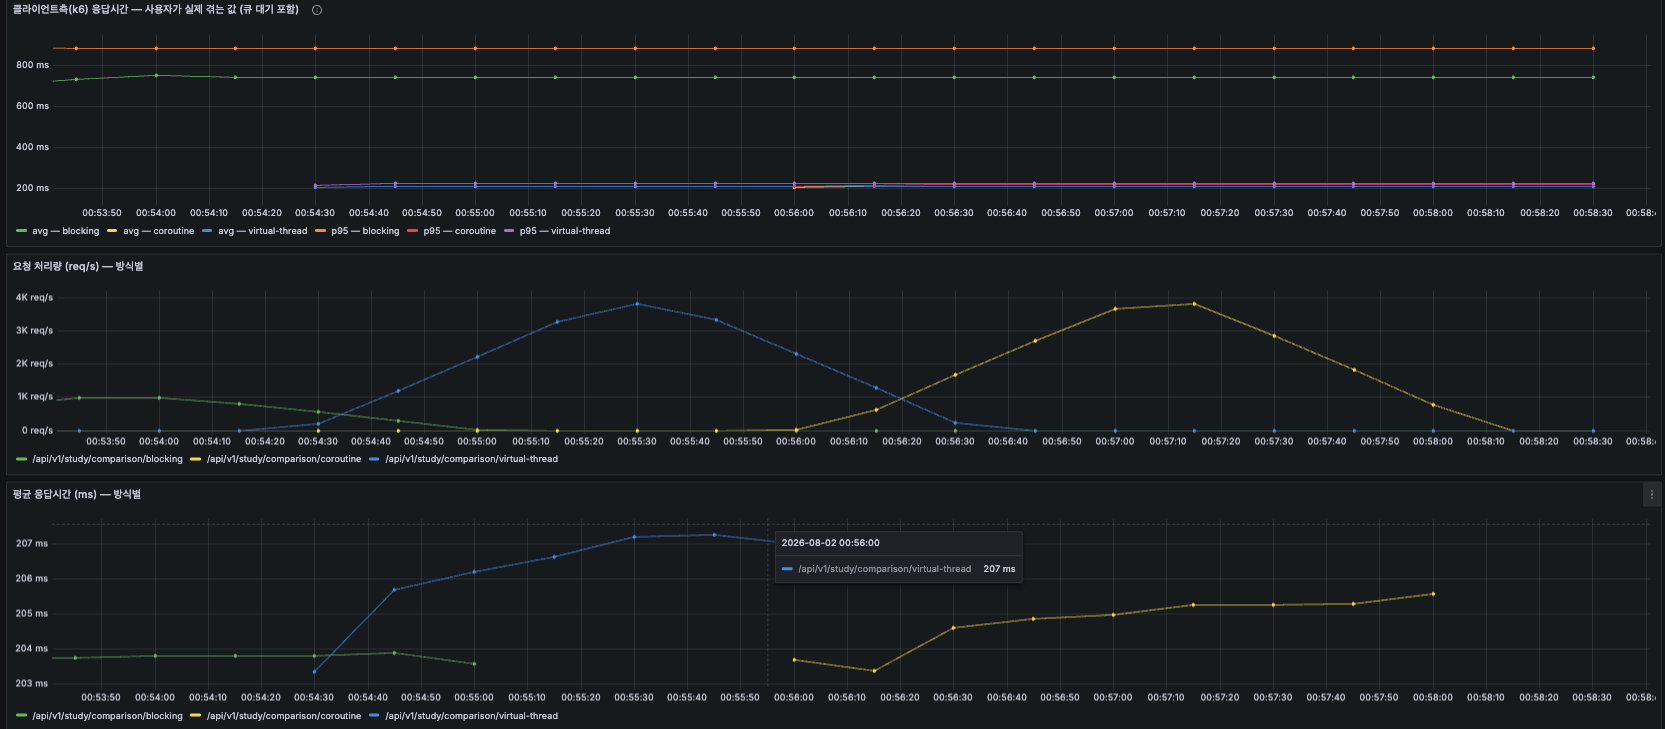
Task: Select the virtual-thread peak point at 00:55:30 in throughput chart
Action: (x=637, y=304)
